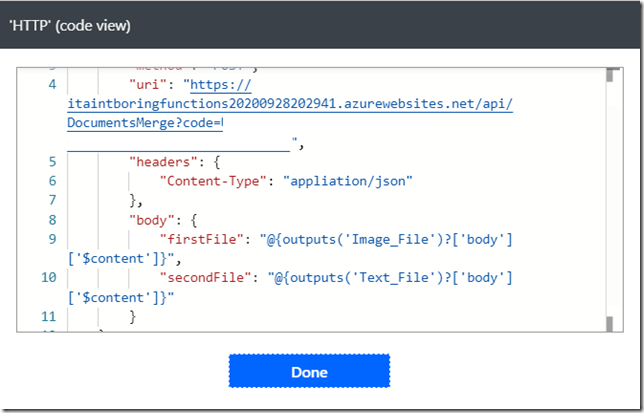
Task: Click the "secondFile" property name
Action: 205,277
